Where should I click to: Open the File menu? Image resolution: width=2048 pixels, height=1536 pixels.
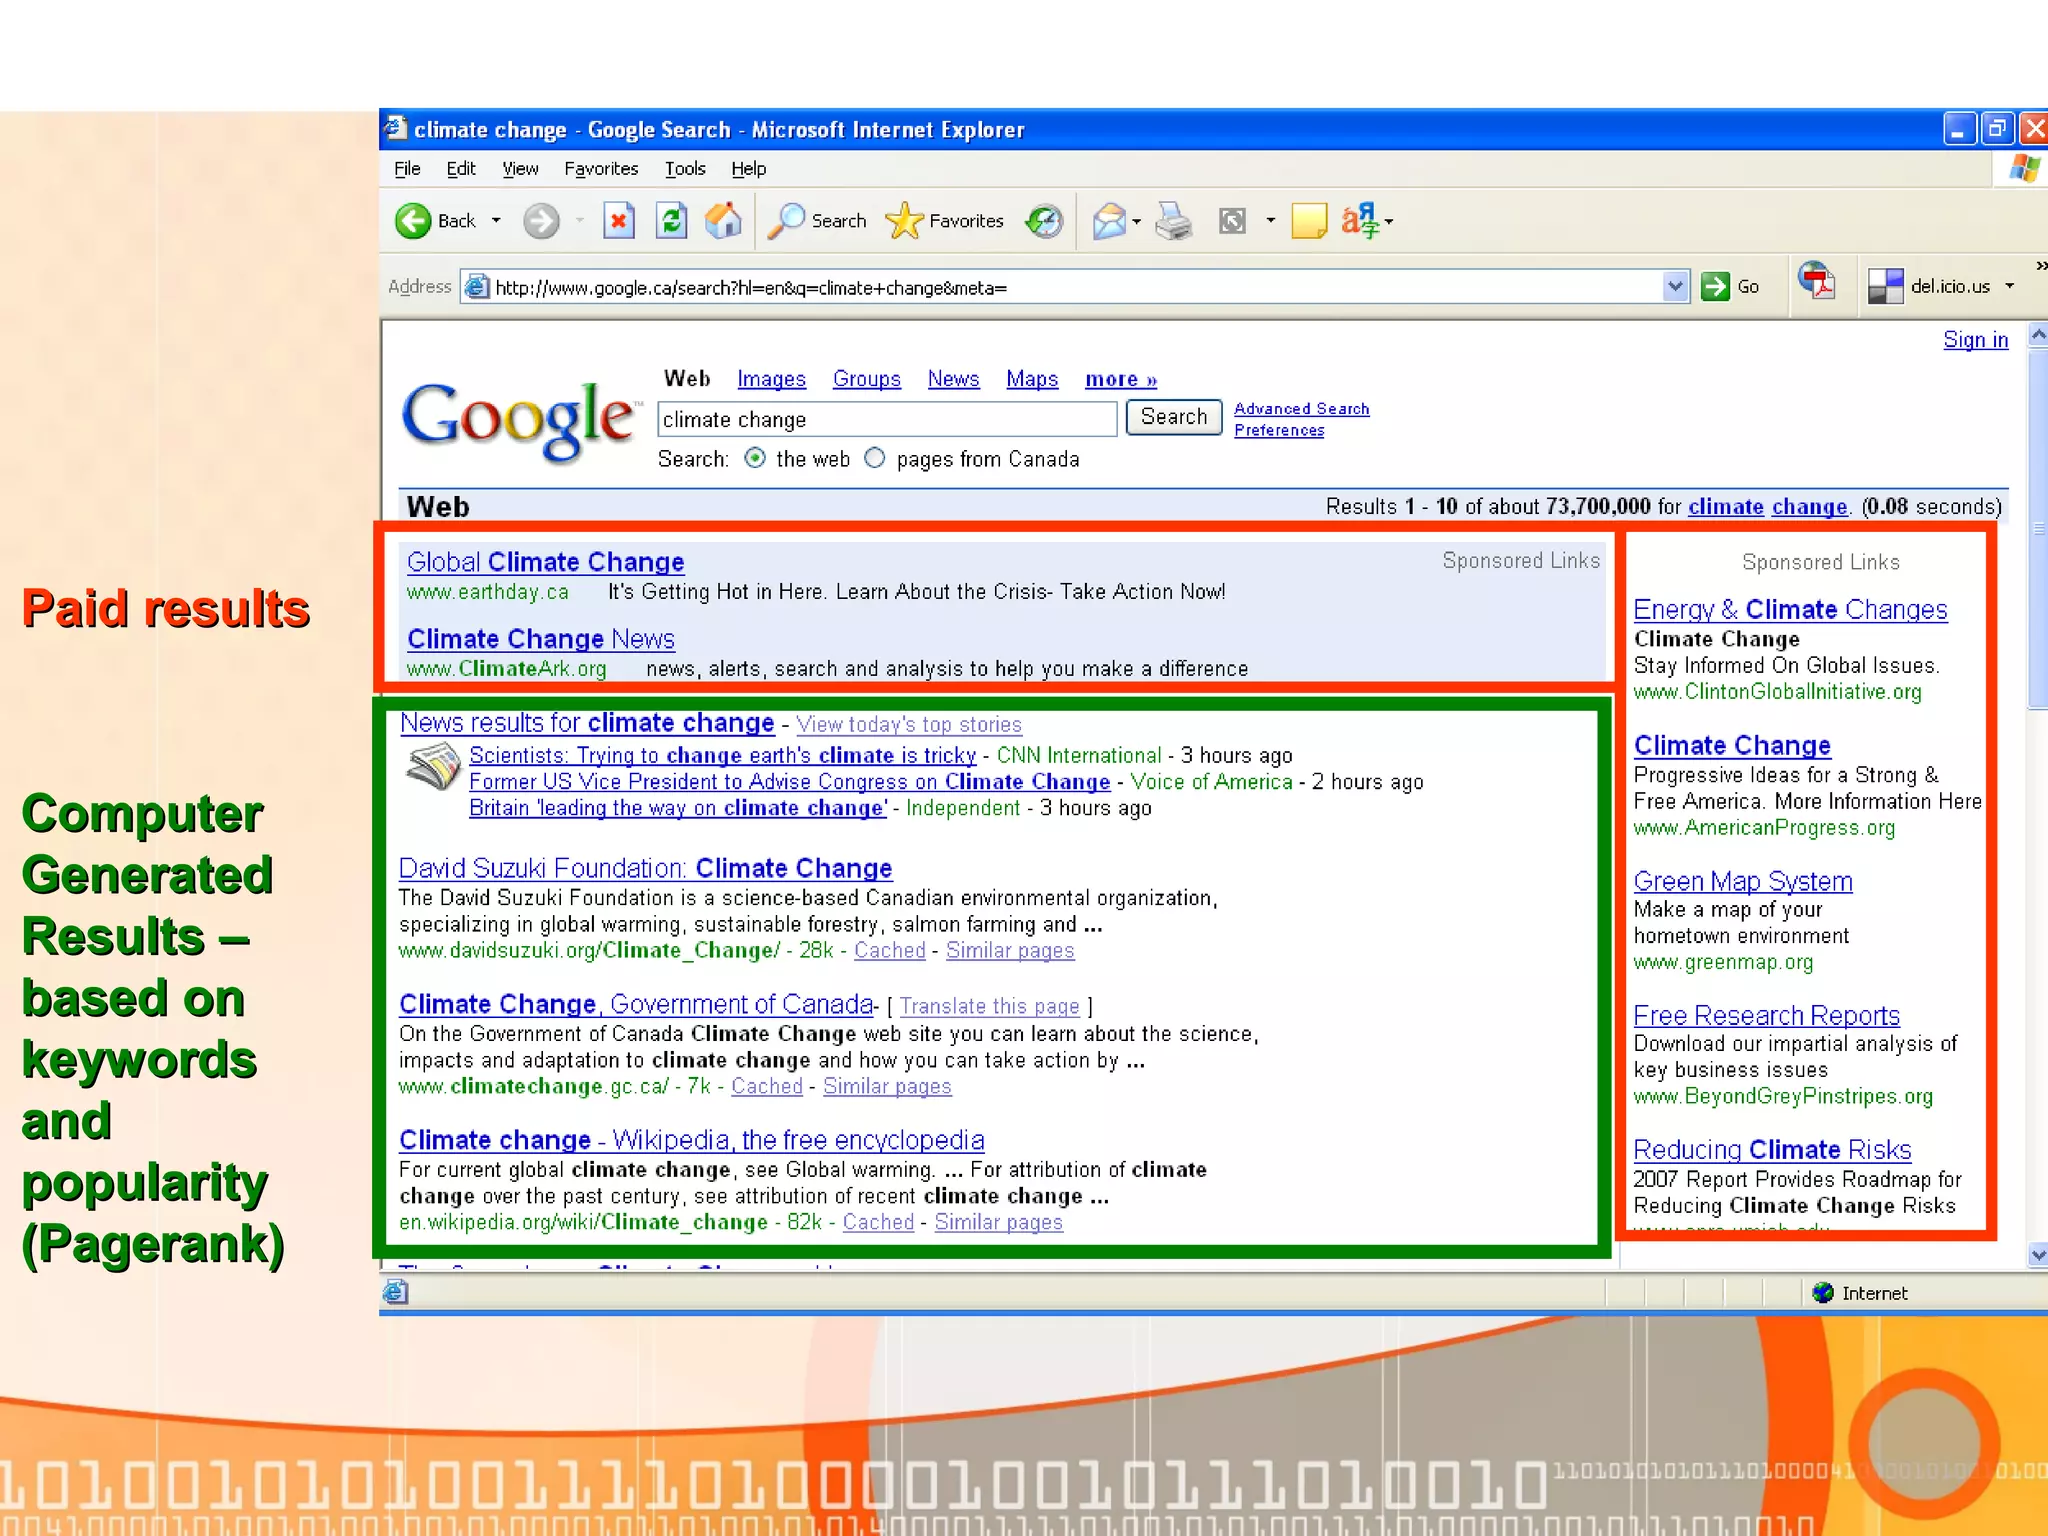pyautogui.click(x=407, y=169)
